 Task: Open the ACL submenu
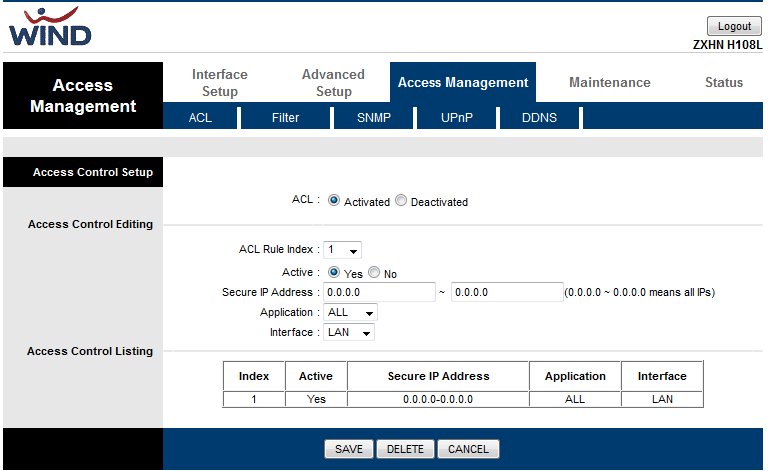[200, 118]
